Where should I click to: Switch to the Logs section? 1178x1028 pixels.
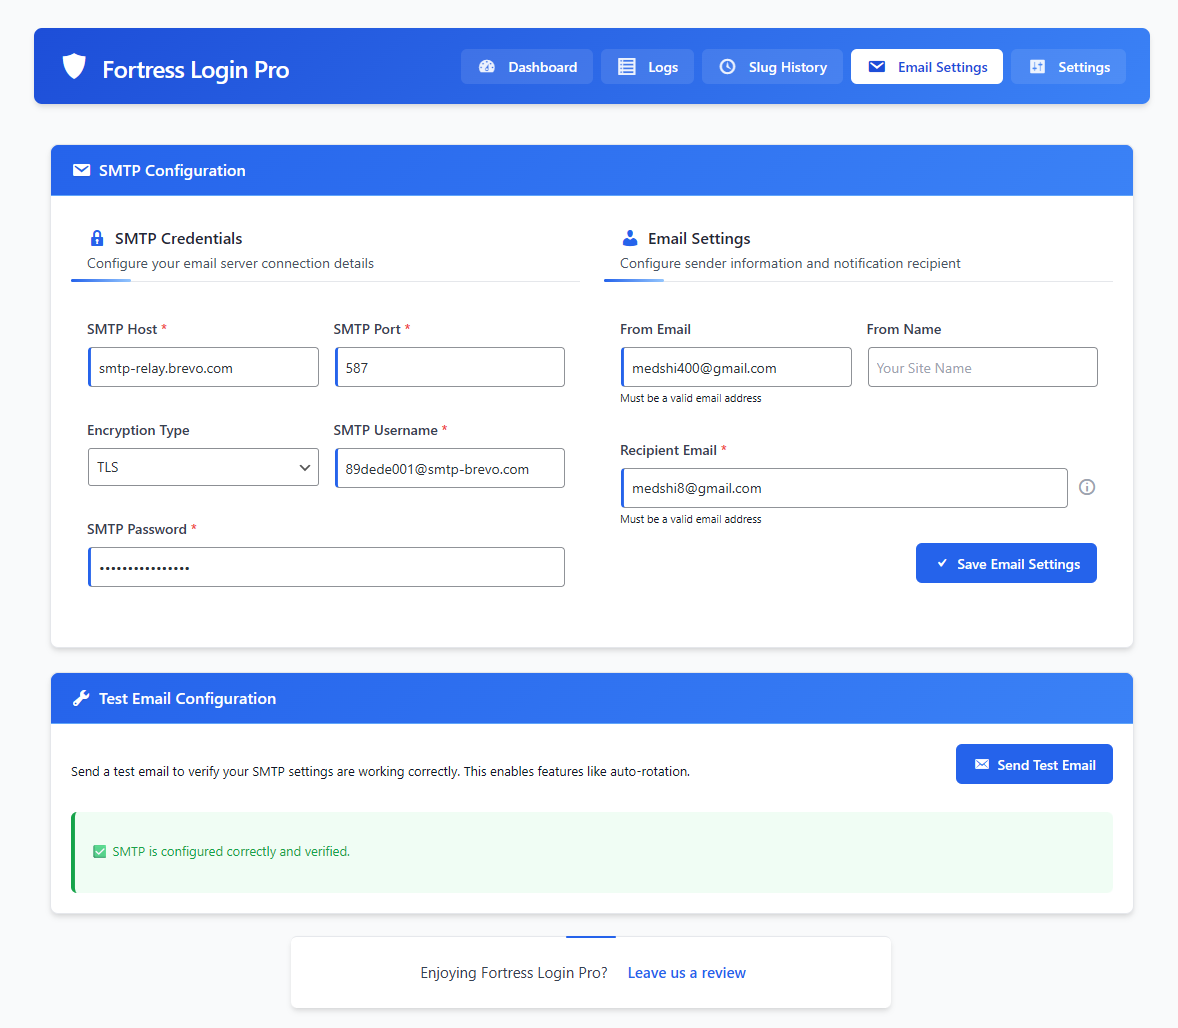(647, 66)
